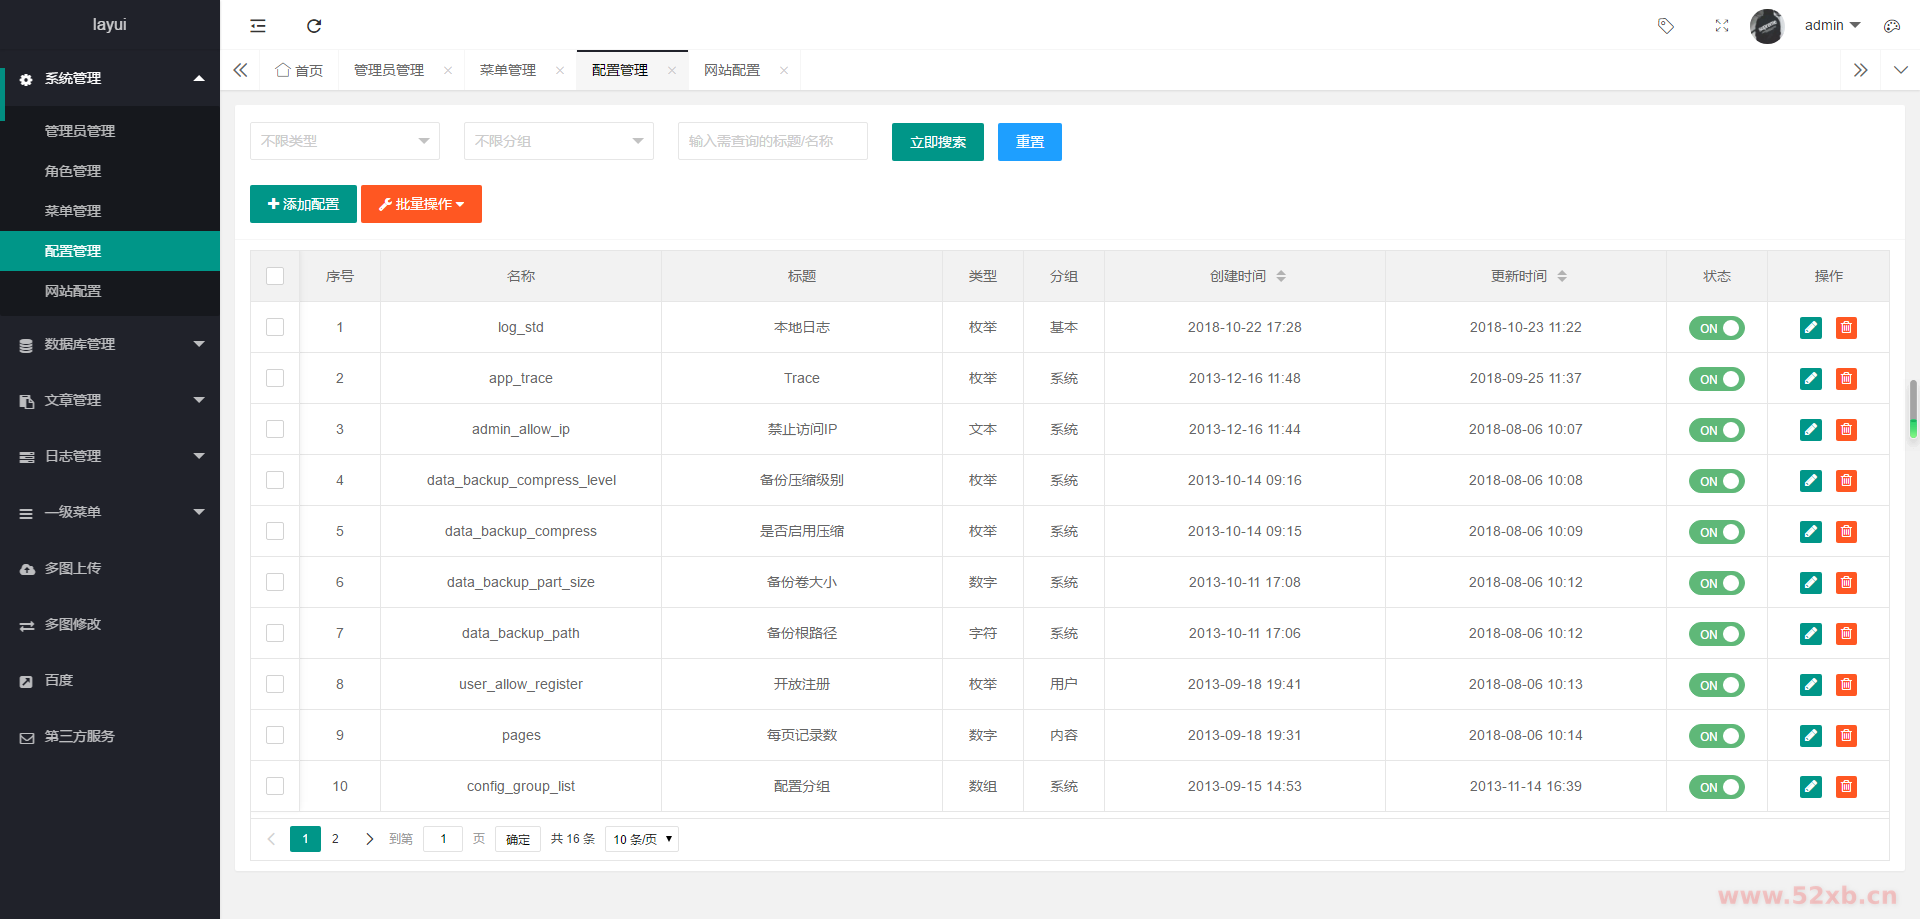The image size is (1920, 919).
Task: Open the message/tag notifications icon
Action: [1666, 26]
